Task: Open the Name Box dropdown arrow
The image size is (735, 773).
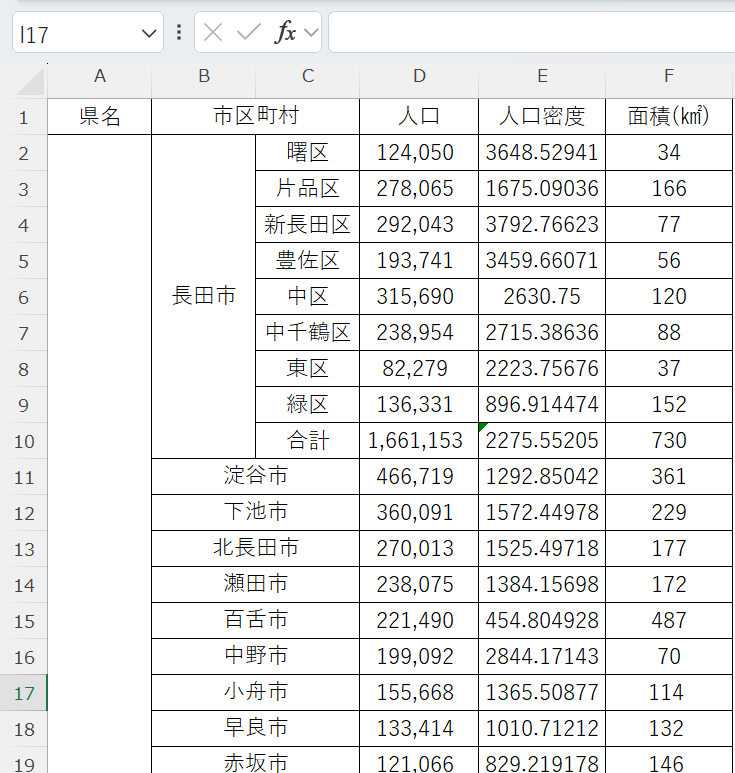Action: [149, 34]
